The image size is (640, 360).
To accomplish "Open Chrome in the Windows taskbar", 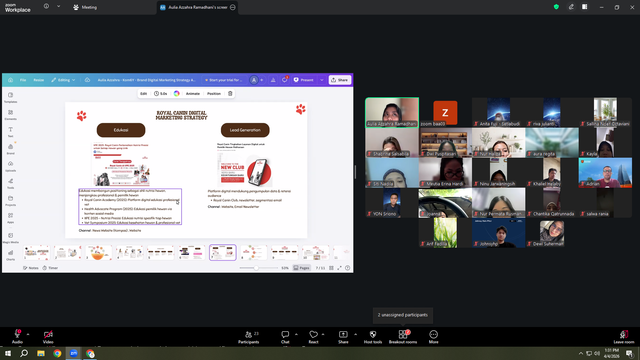I will (x=57, y=353).
